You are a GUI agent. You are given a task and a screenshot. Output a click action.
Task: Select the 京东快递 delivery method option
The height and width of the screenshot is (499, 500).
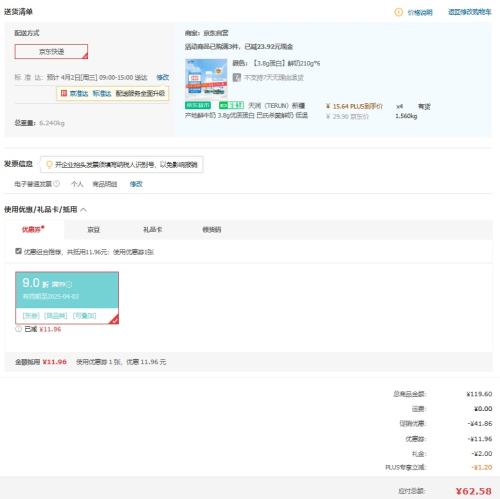point(51,52)
